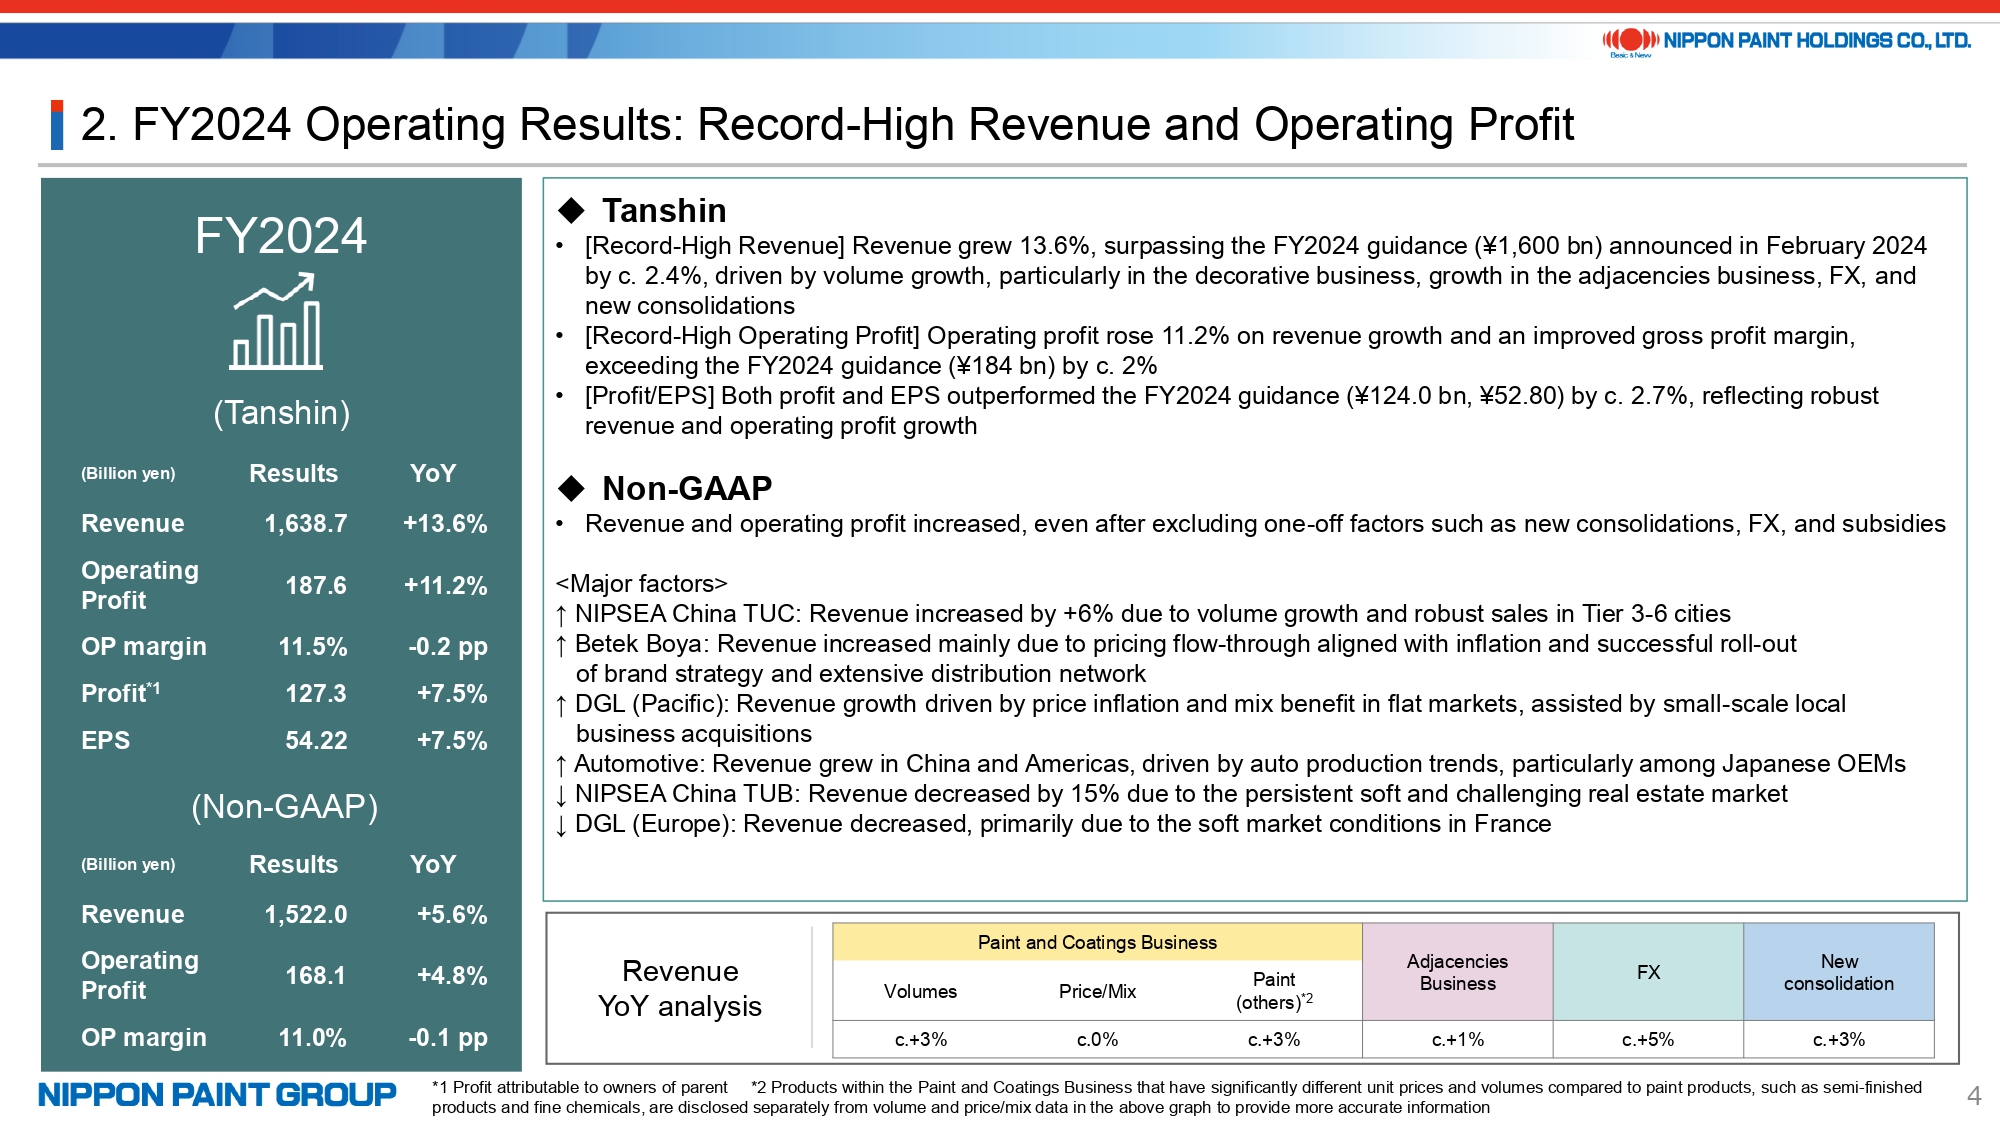Click the Profit value 127.3
This screenshot has width=2000, height=1125.
(x=316, y=693)
